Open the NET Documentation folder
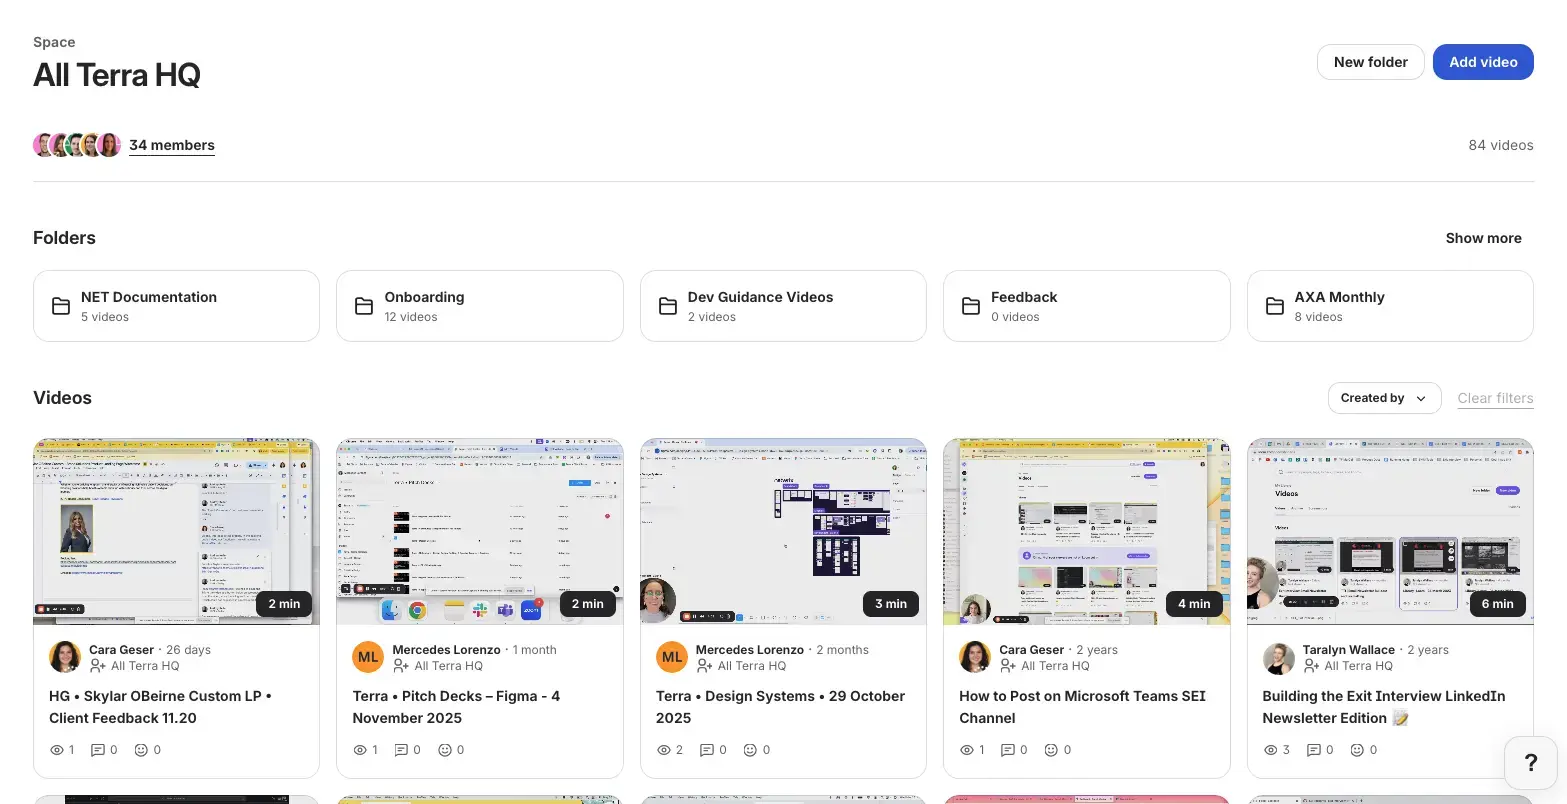 click(176, 306)
